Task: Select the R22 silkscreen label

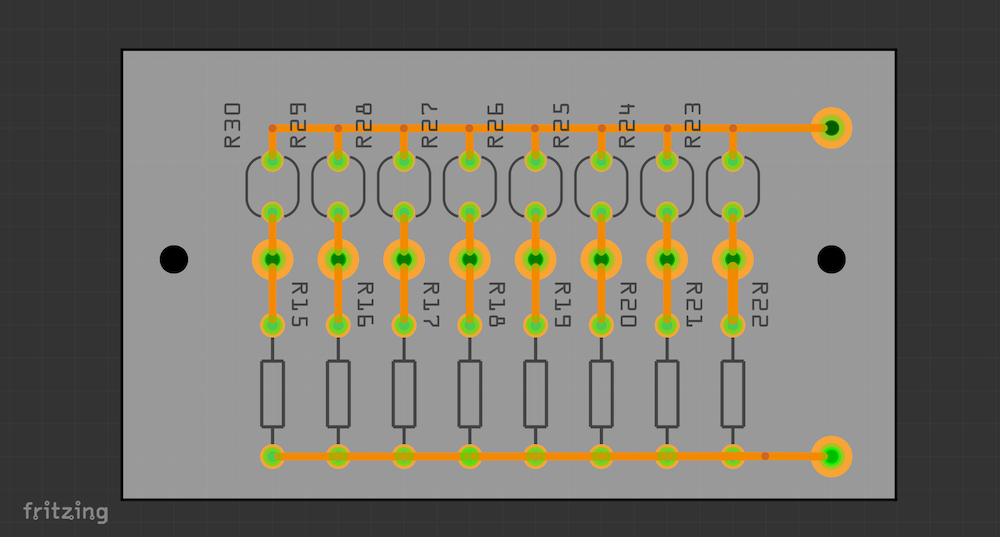Action: [x=760, y=304]
